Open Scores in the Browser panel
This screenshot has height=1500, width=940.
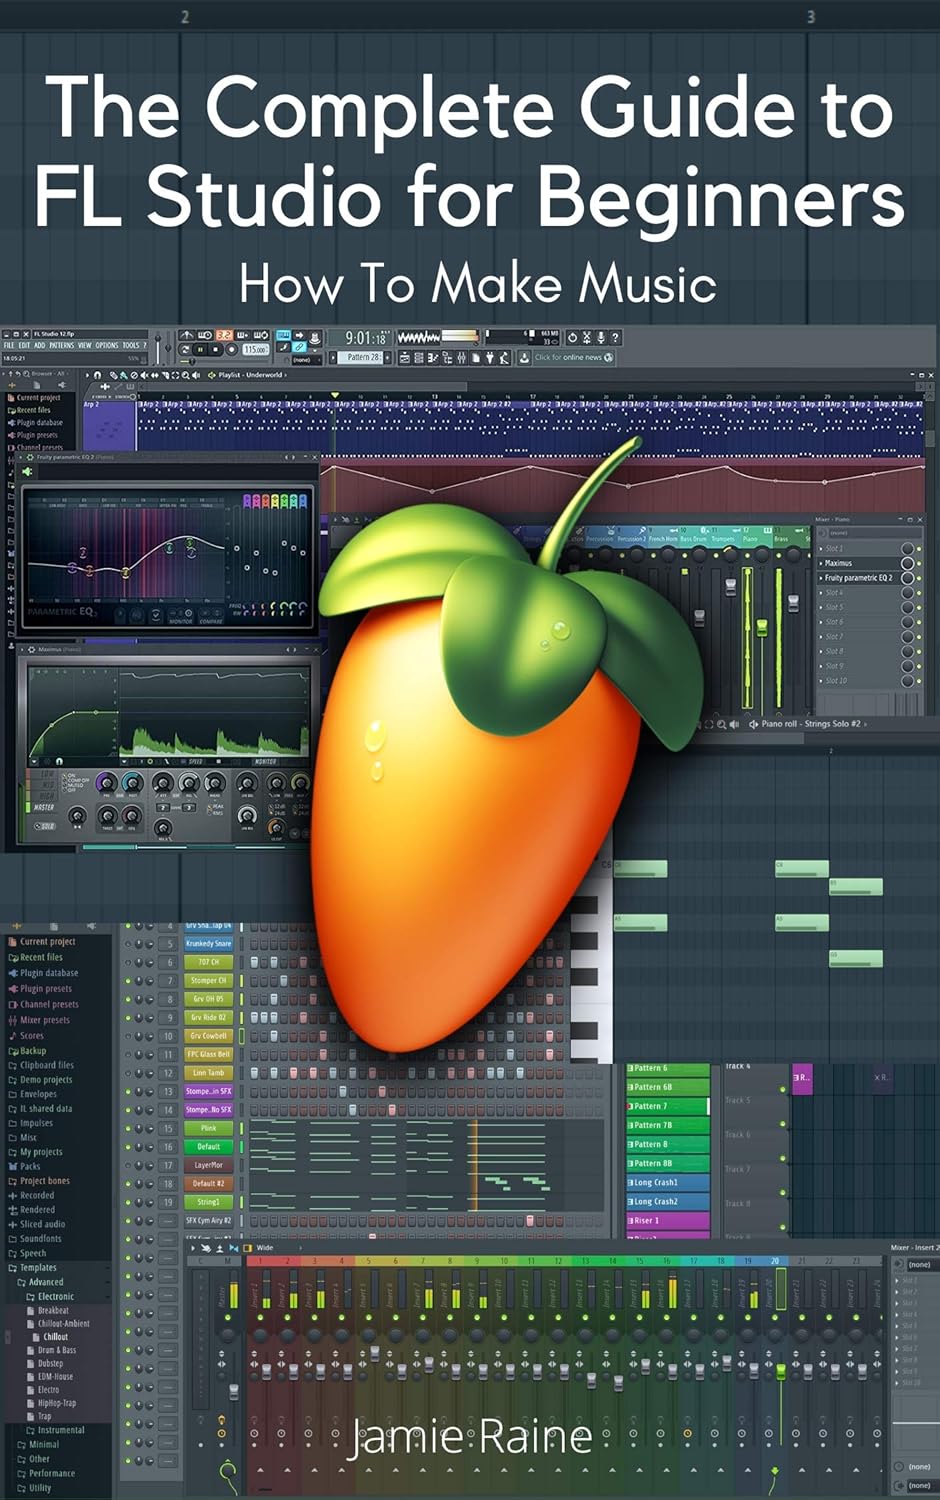point(30,1036)
